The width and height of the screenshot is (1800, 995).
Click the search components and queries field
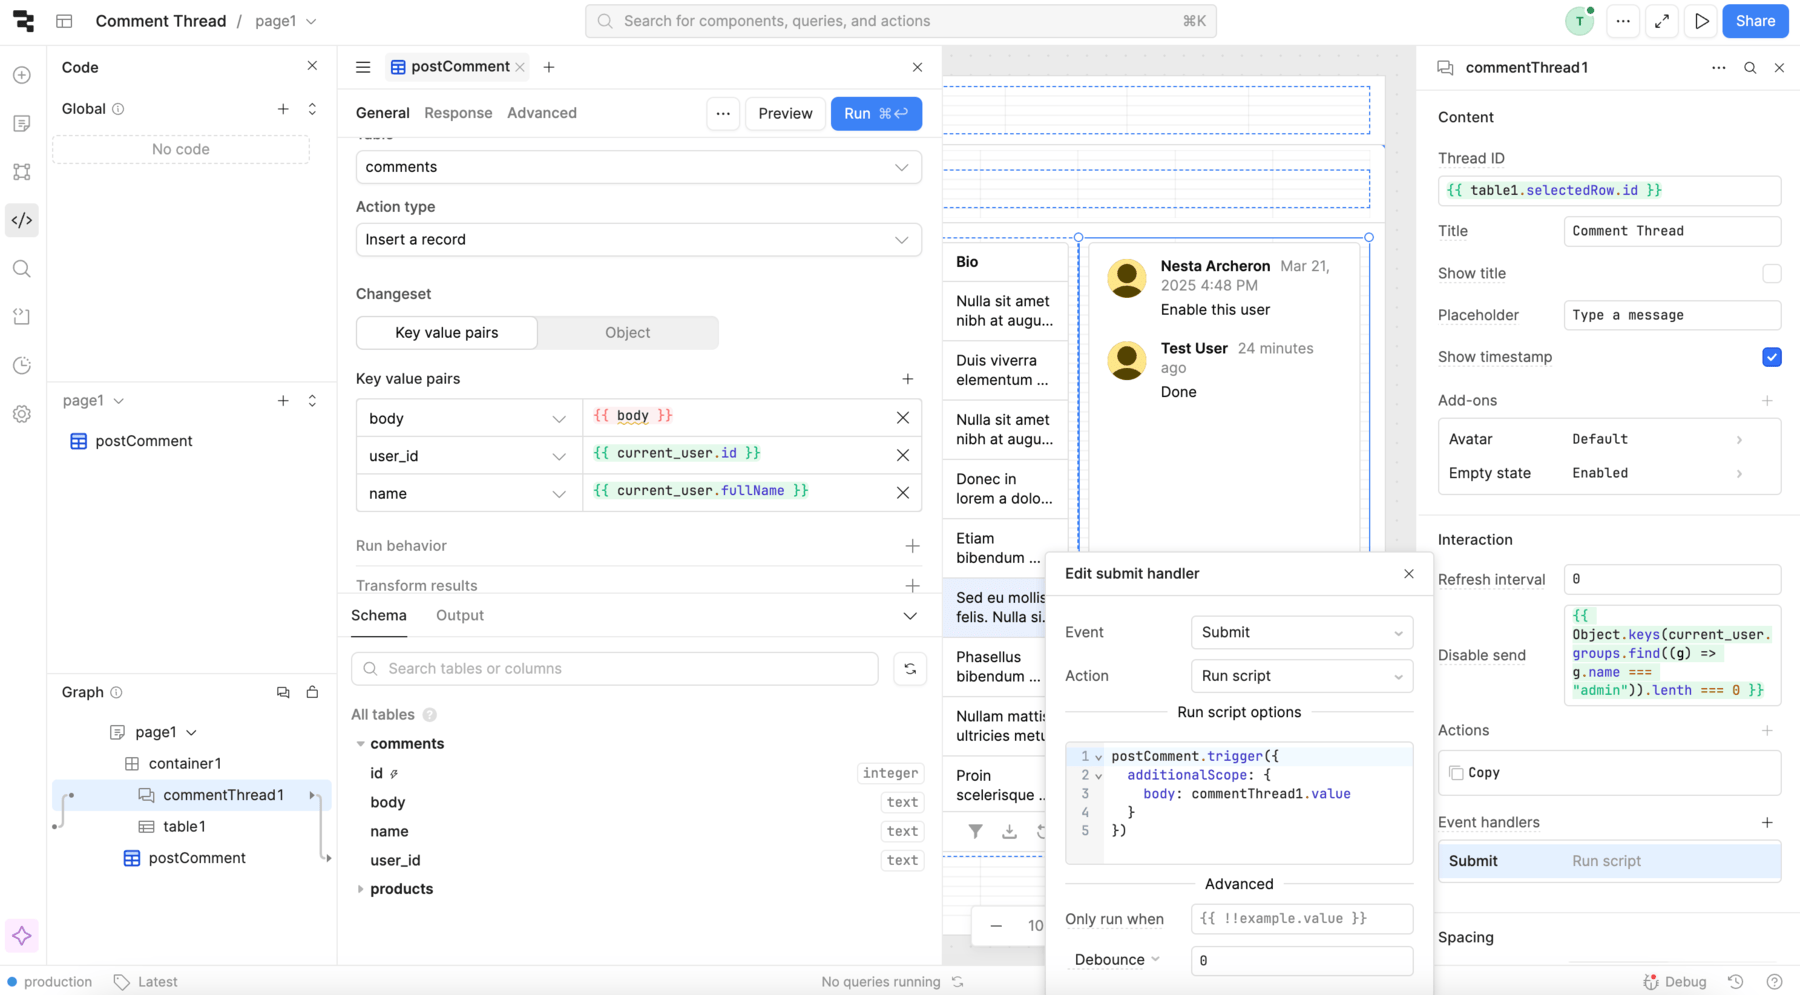pos(901,21)
